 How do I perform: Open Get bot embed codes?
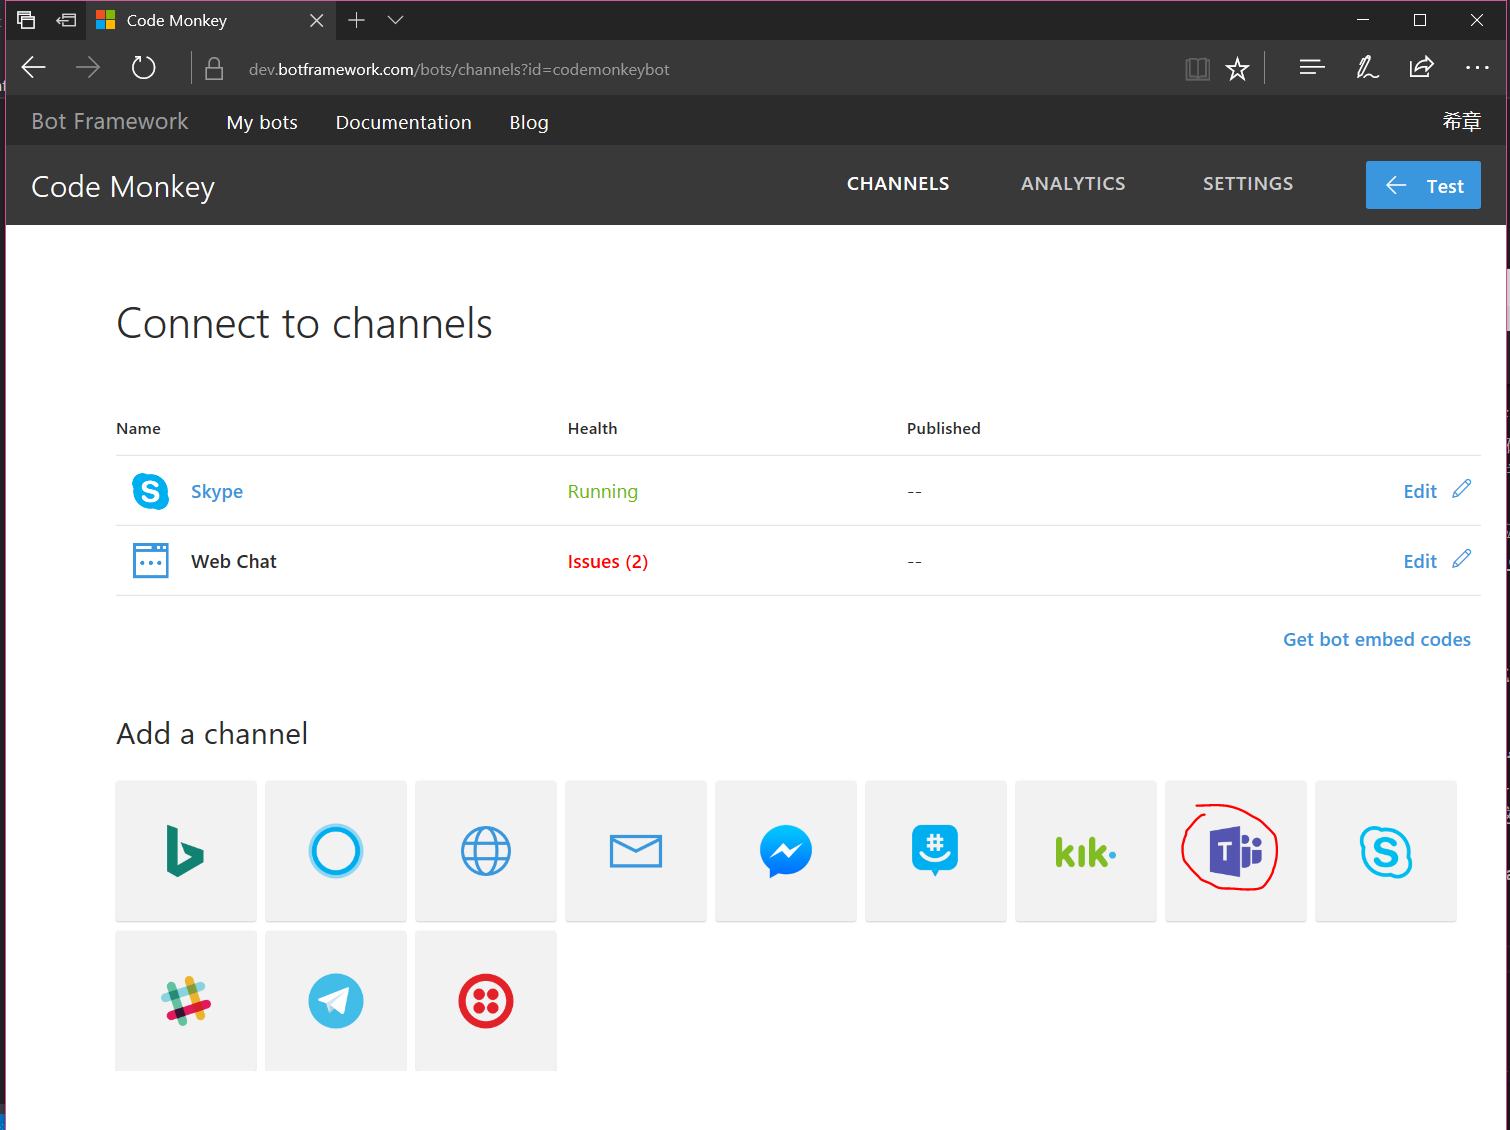(x=1376, y=639)
